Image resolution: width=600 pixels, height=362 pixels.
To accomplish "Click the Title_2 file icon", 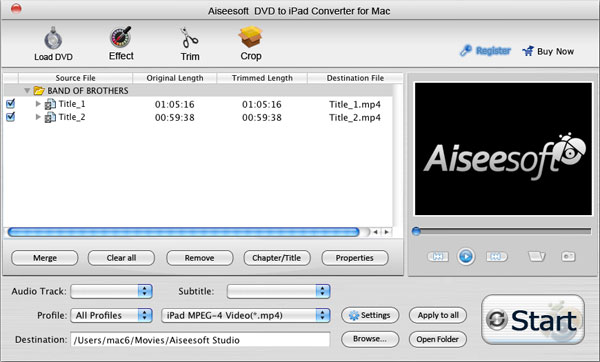I will coord(50,117).
